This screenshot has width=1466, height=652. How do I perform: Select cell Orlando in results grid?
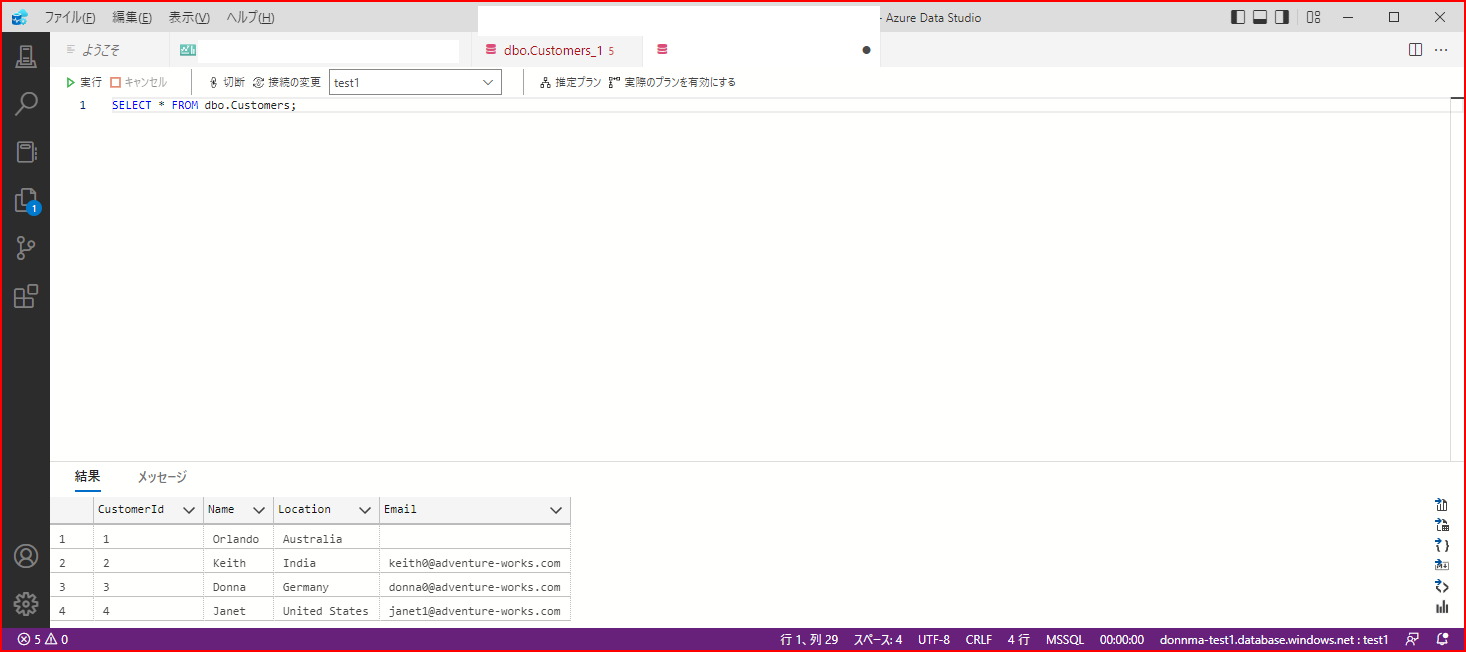[238, 539]
